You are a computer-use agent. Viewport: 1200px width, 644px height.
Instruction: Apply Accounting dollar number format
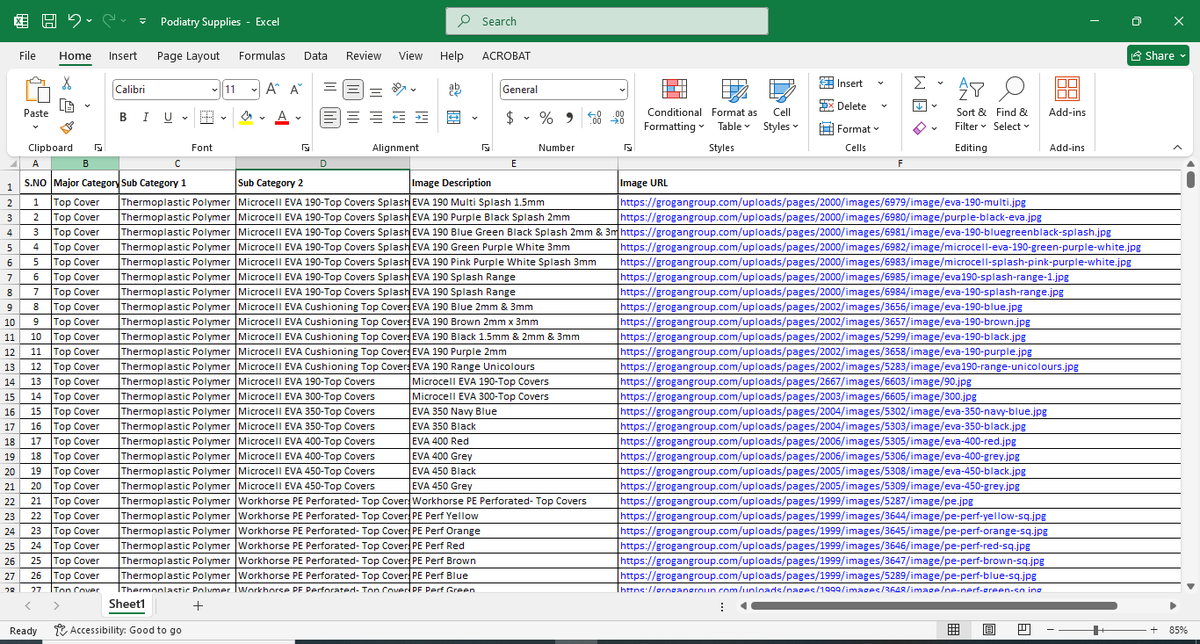click(x=511, y=118)
